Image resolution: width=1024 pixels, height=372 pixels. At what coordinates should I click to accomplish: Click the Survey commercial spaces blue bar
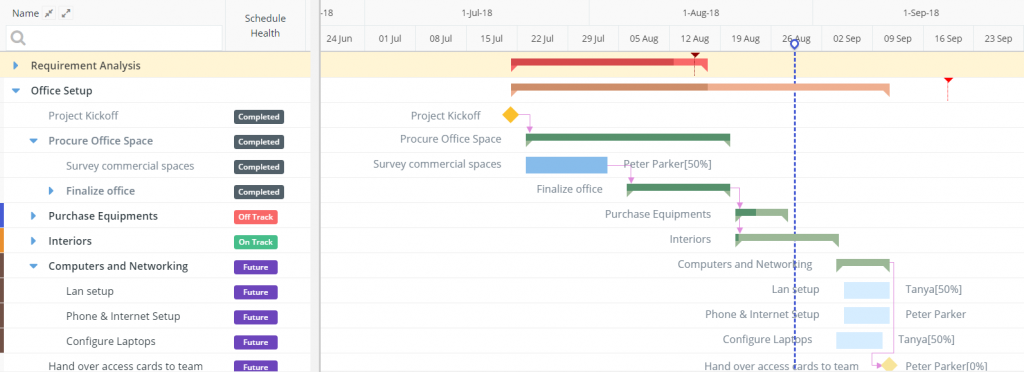point(566,165)
